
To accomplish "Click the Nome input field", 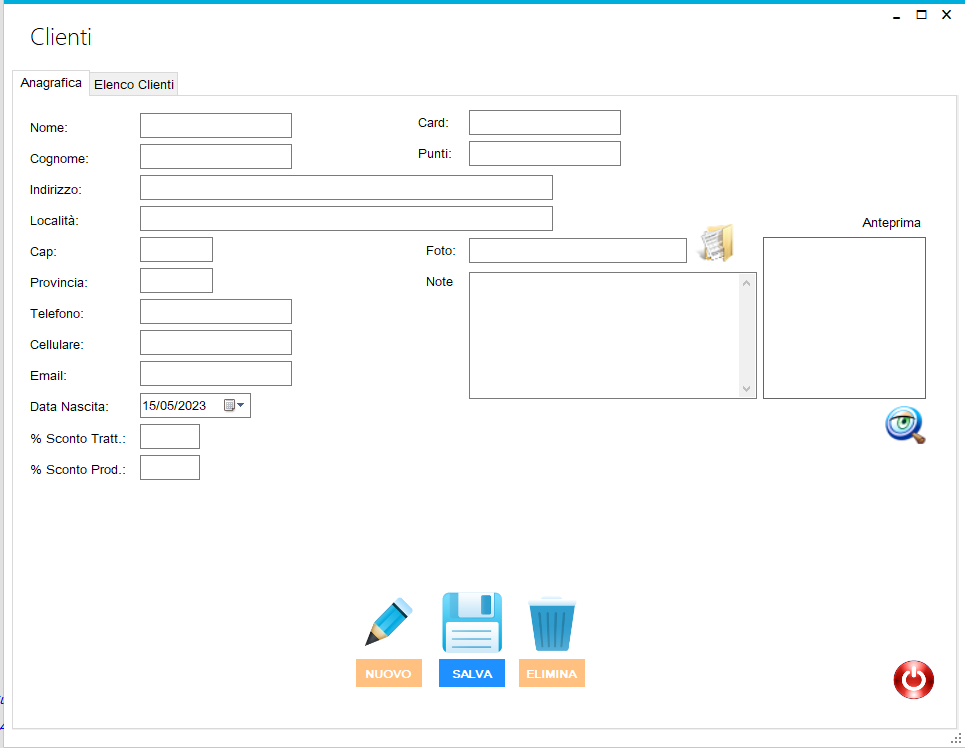I will pos(216,126).
